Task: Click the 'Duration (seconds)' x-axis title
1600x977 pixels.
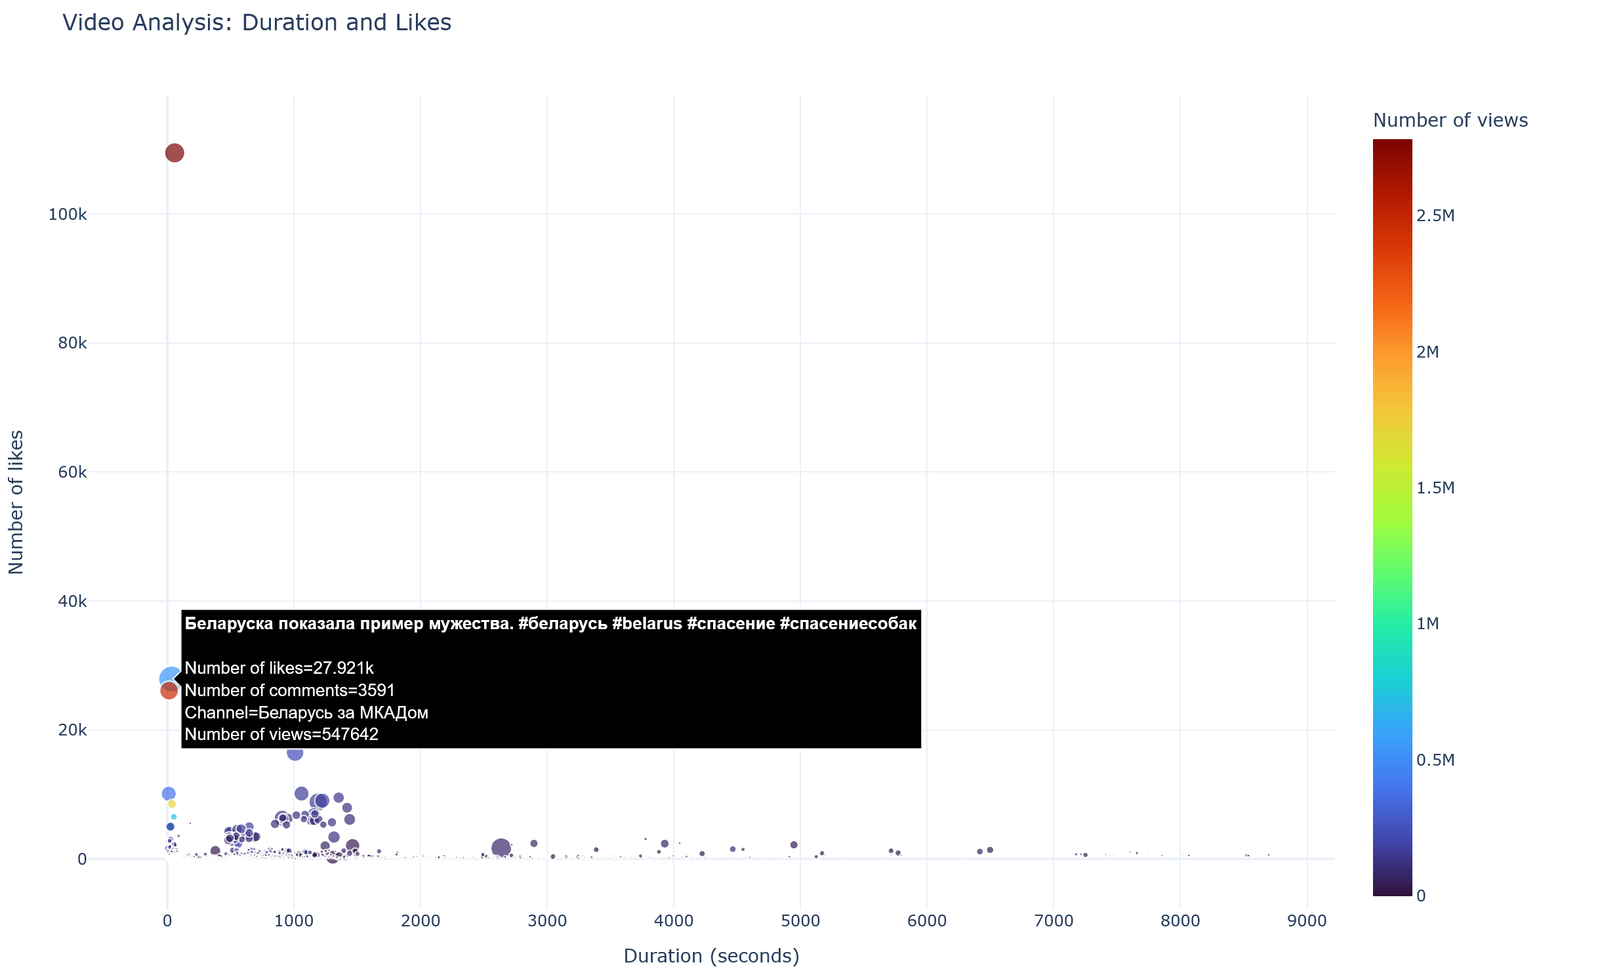Action: (x=711, y=956)
